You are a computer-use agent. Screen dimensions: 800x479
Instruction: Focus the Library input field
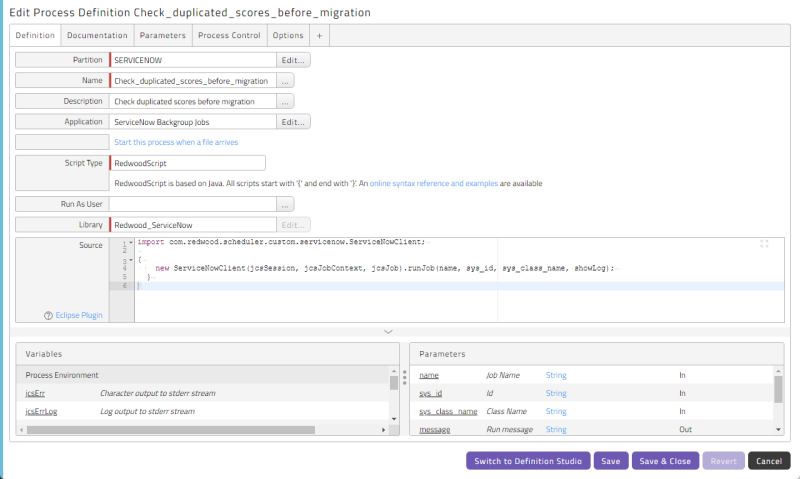tap(193, 225)
